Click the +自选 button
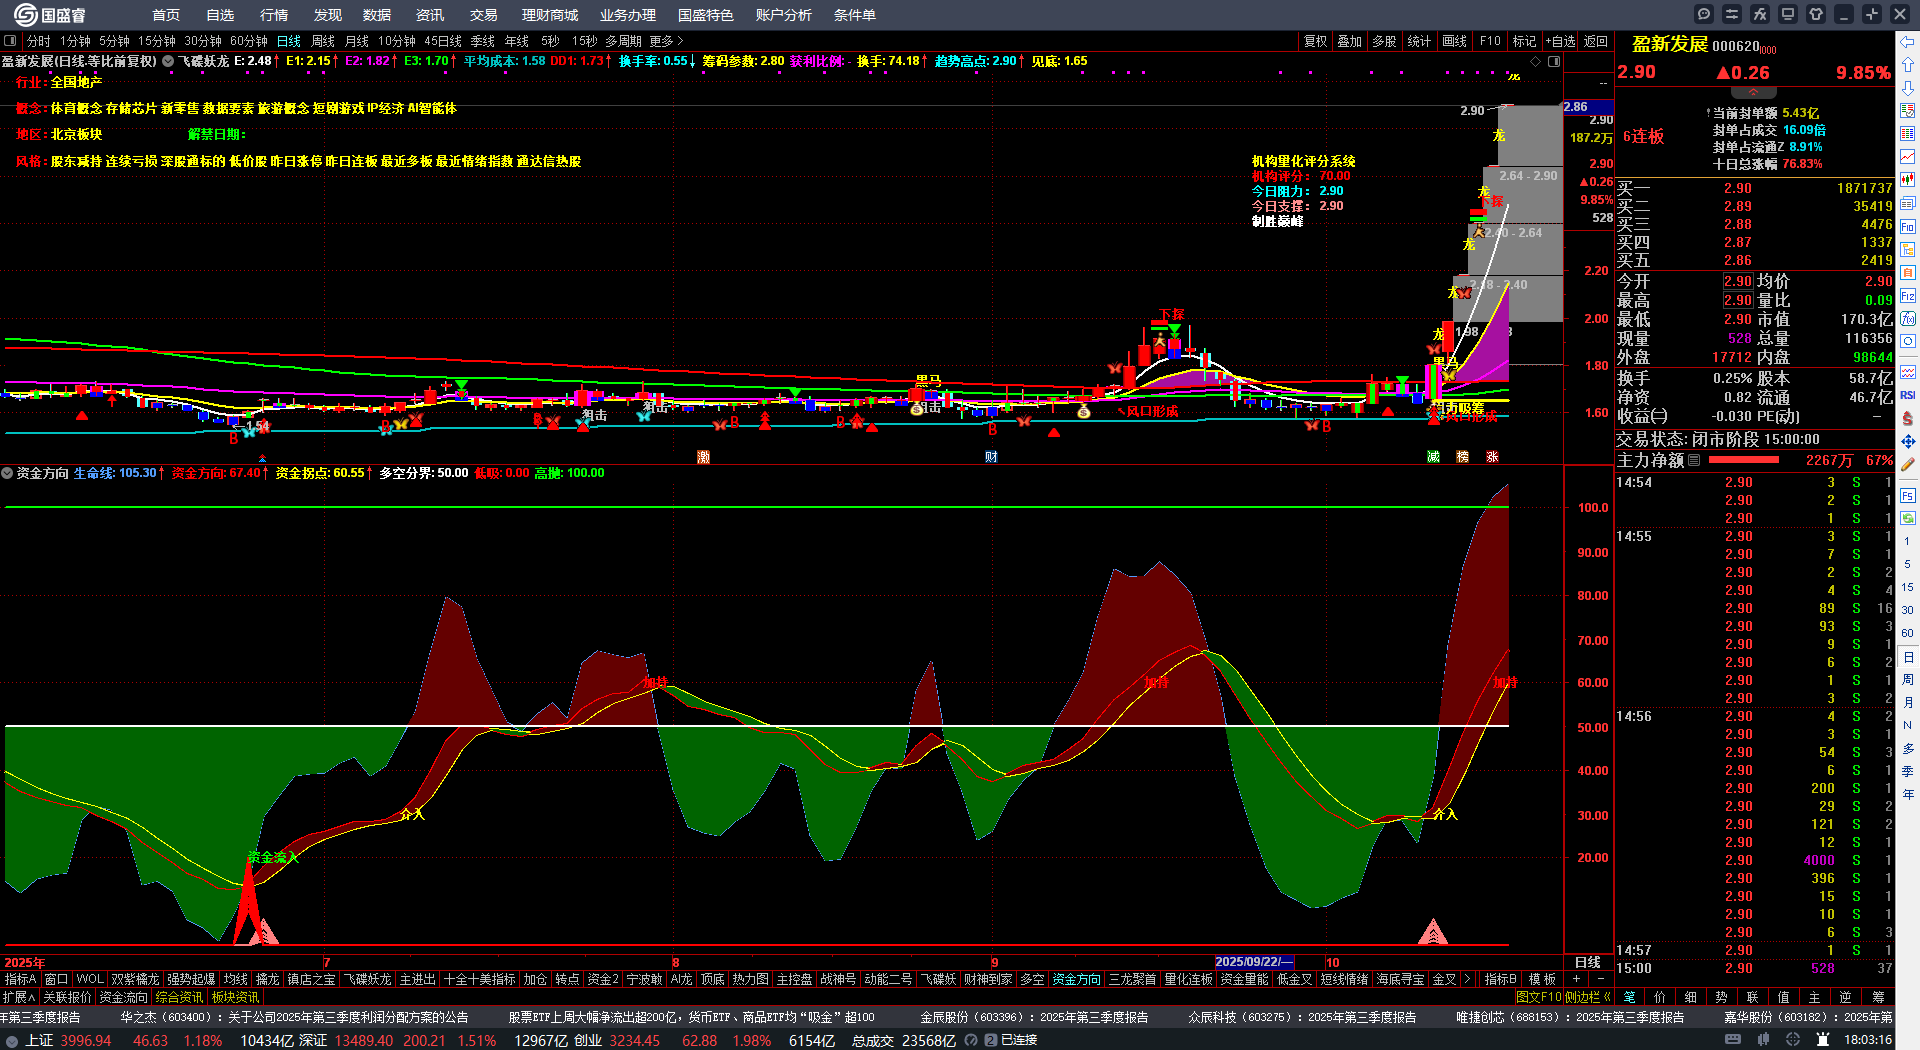 [x=1560, y=41]
